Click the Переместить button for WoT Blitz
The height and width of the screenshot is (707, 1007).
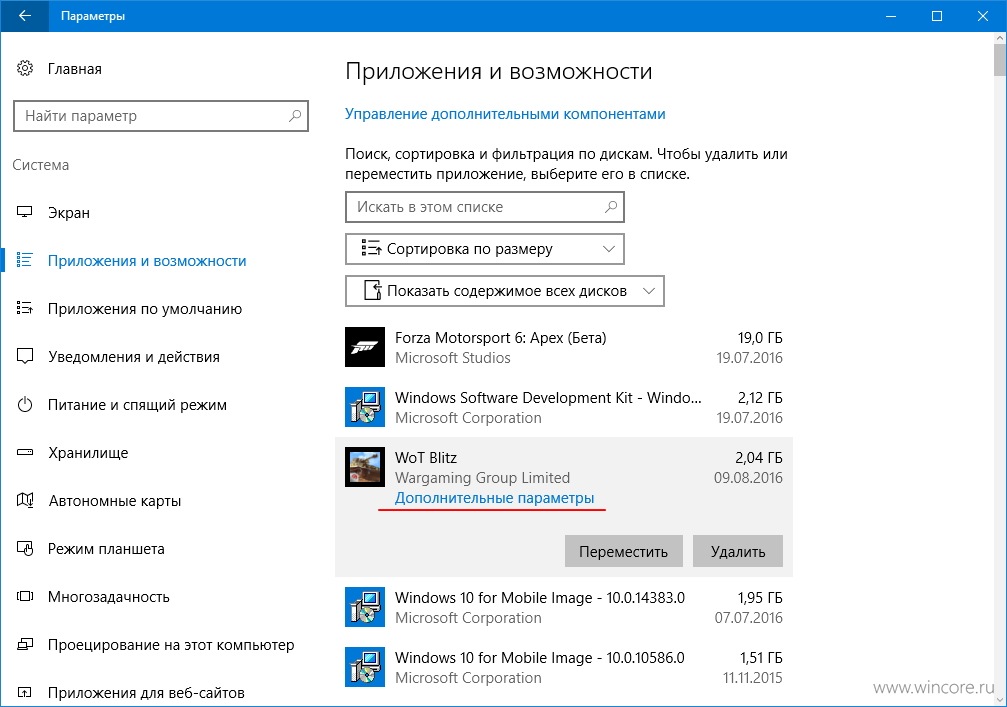[624, 552]
